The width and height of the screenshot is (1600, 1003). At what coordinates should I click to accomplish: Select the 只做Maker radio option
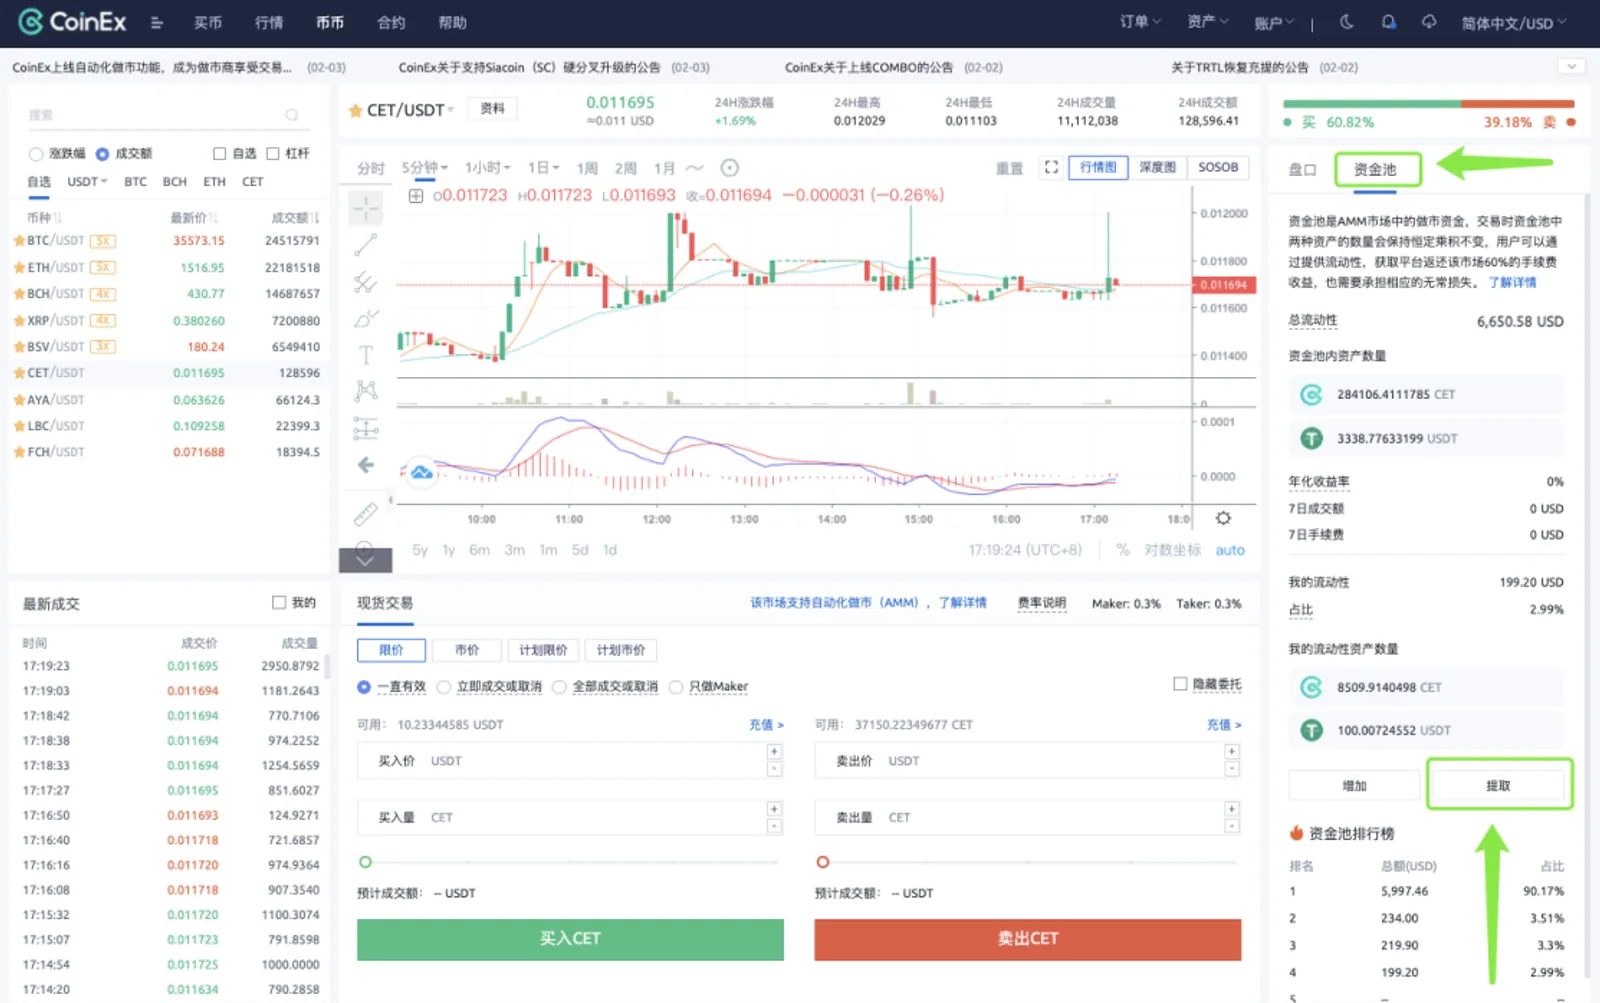676,687
